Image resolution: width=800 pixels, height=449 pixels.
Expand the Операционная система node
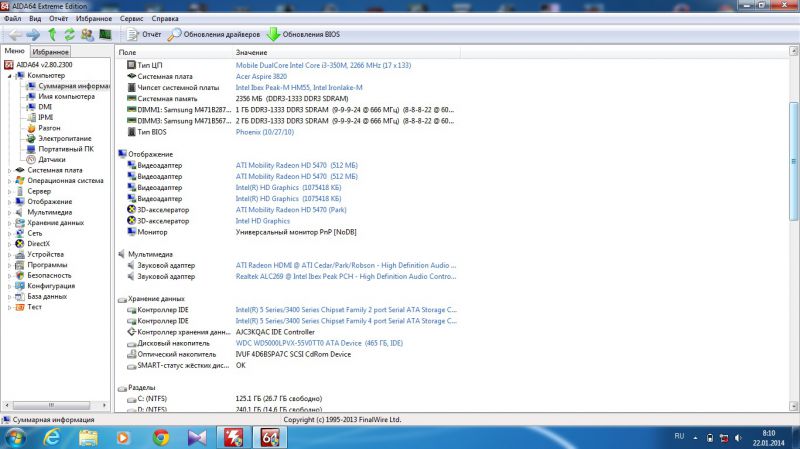[x=9, y=181]
